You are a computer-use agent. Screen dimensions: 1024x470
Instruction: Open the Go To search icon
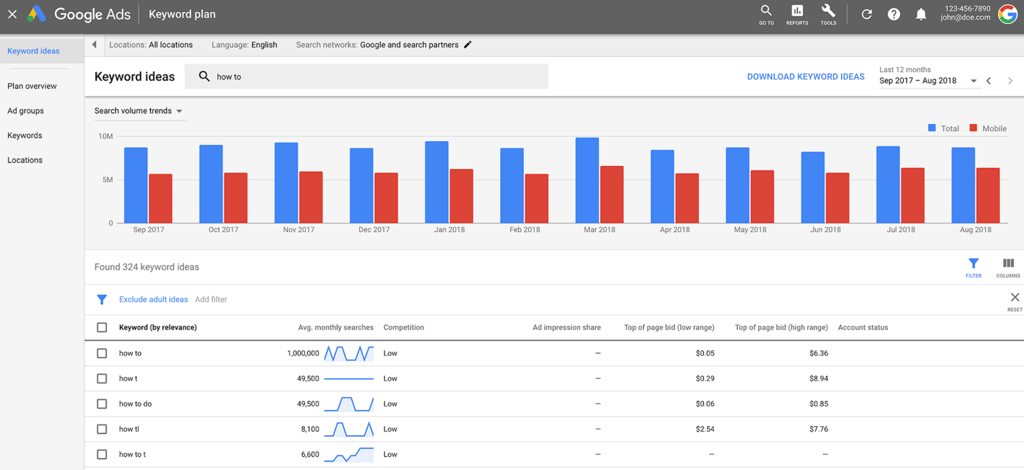[767, 14]
